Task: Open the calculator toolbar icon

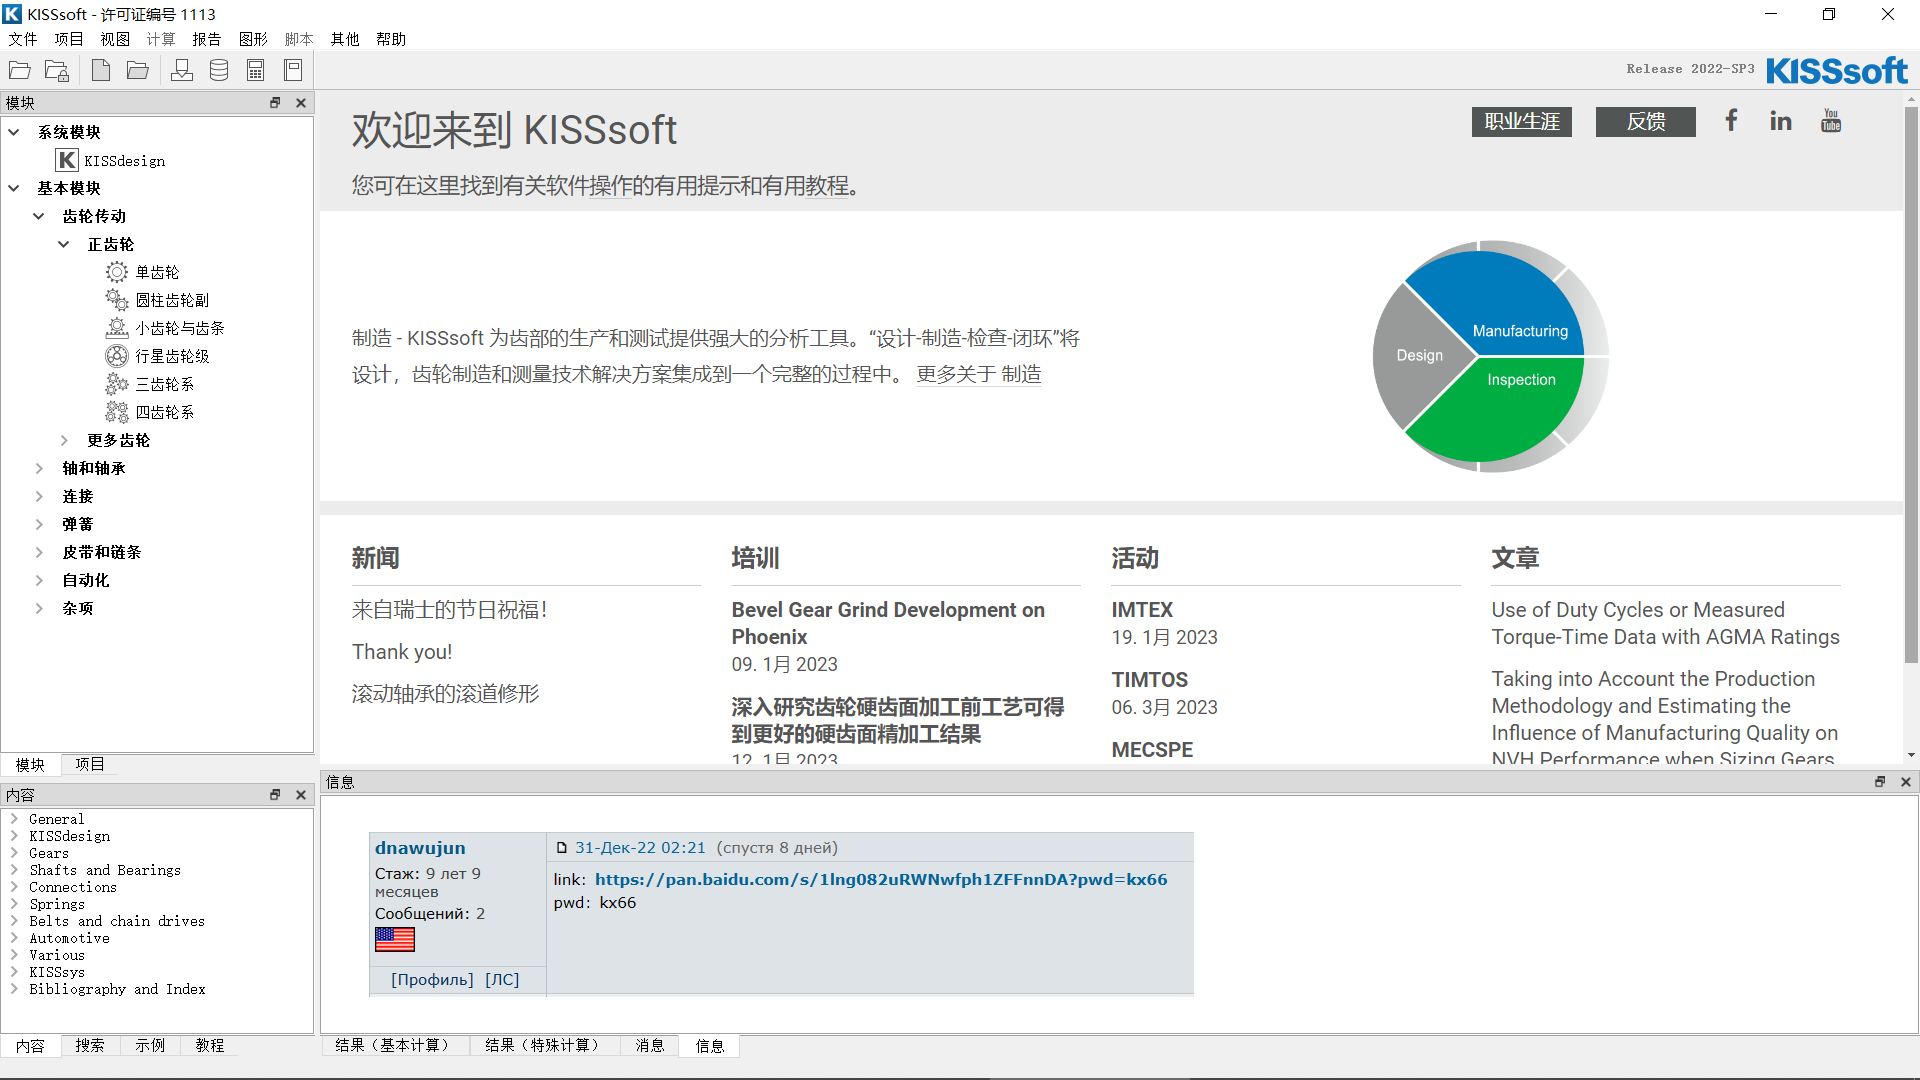Action: click(x=256, y=70)
